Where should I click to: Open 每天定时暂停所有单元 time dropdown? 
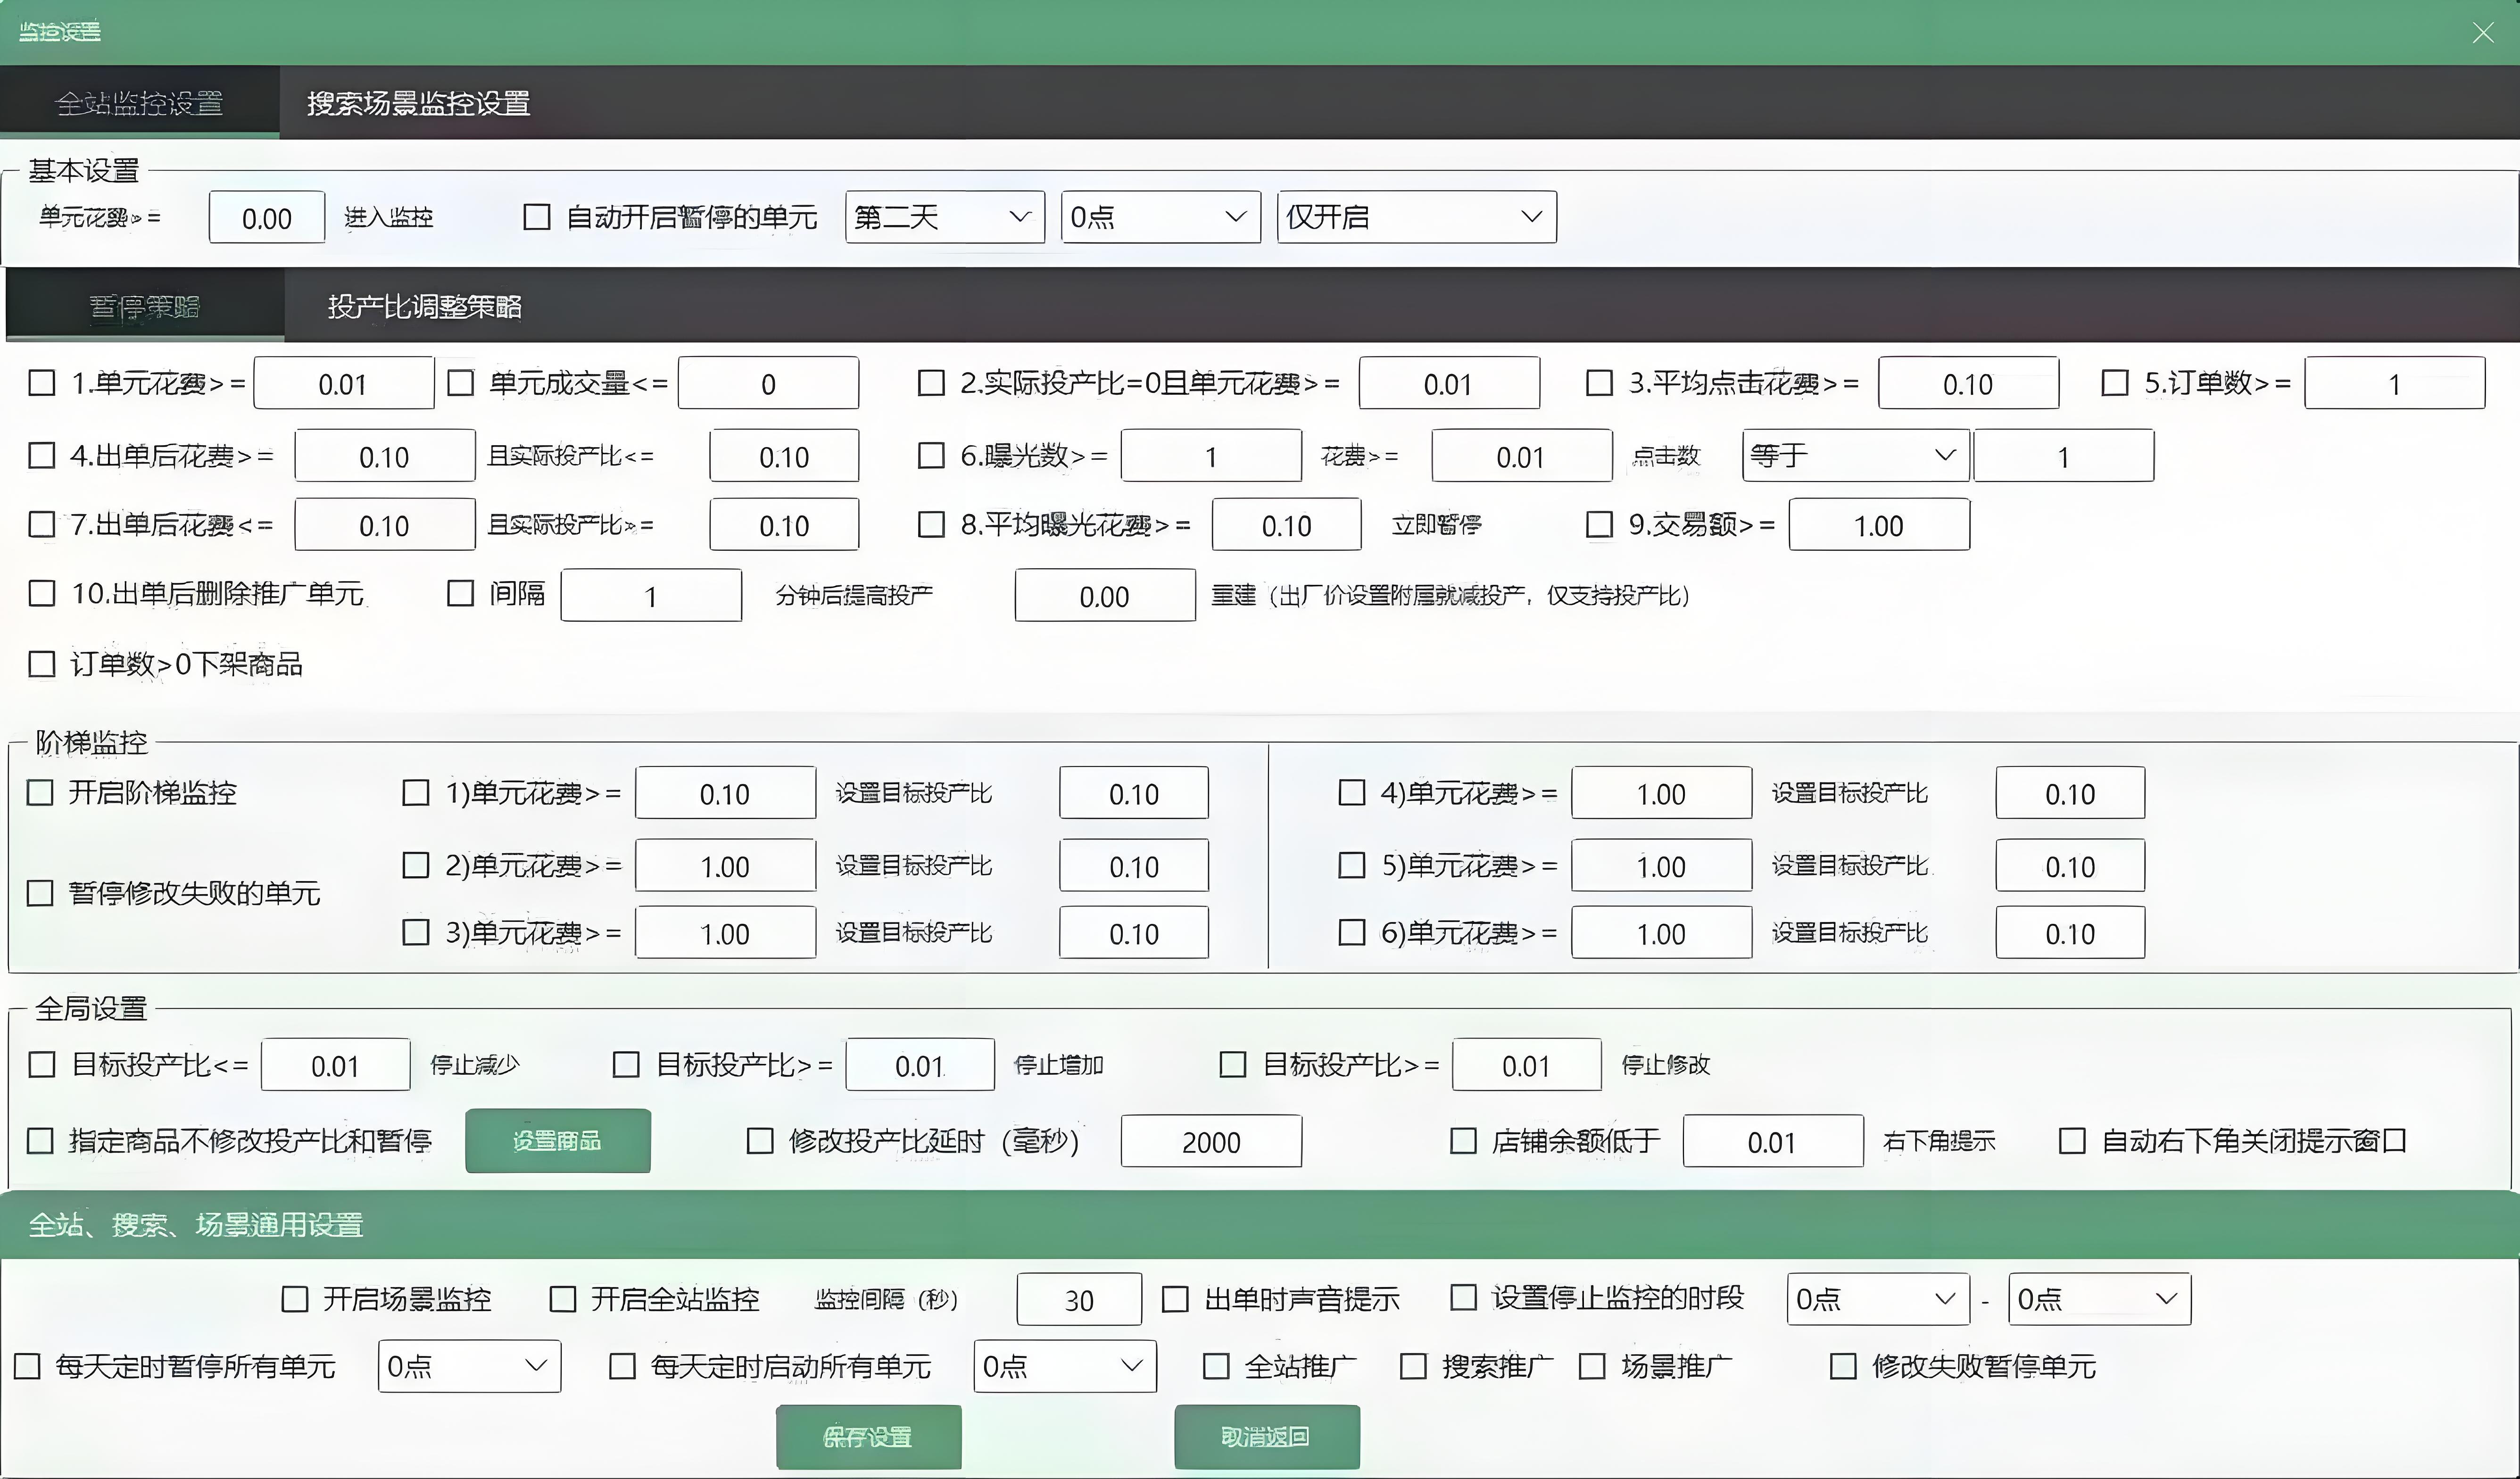pos(468,1366)
